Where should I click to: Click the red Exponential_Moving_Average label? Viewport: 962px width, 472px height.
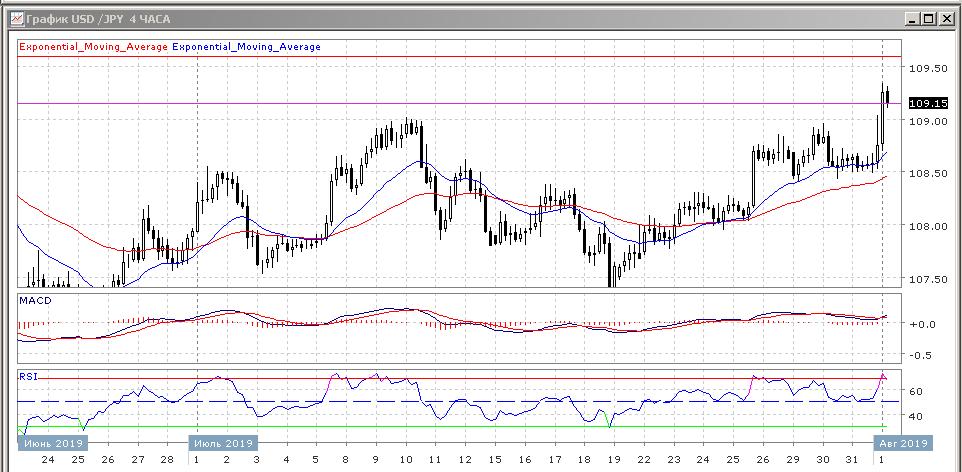click(94, 47)
